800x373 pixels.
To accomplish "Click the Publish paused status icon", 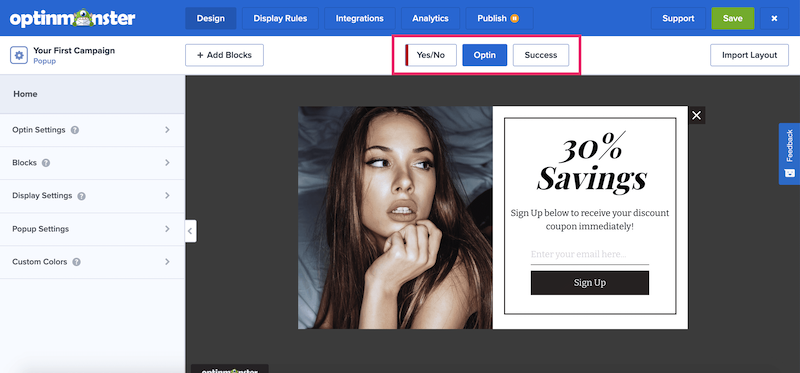I will [515, 18].
